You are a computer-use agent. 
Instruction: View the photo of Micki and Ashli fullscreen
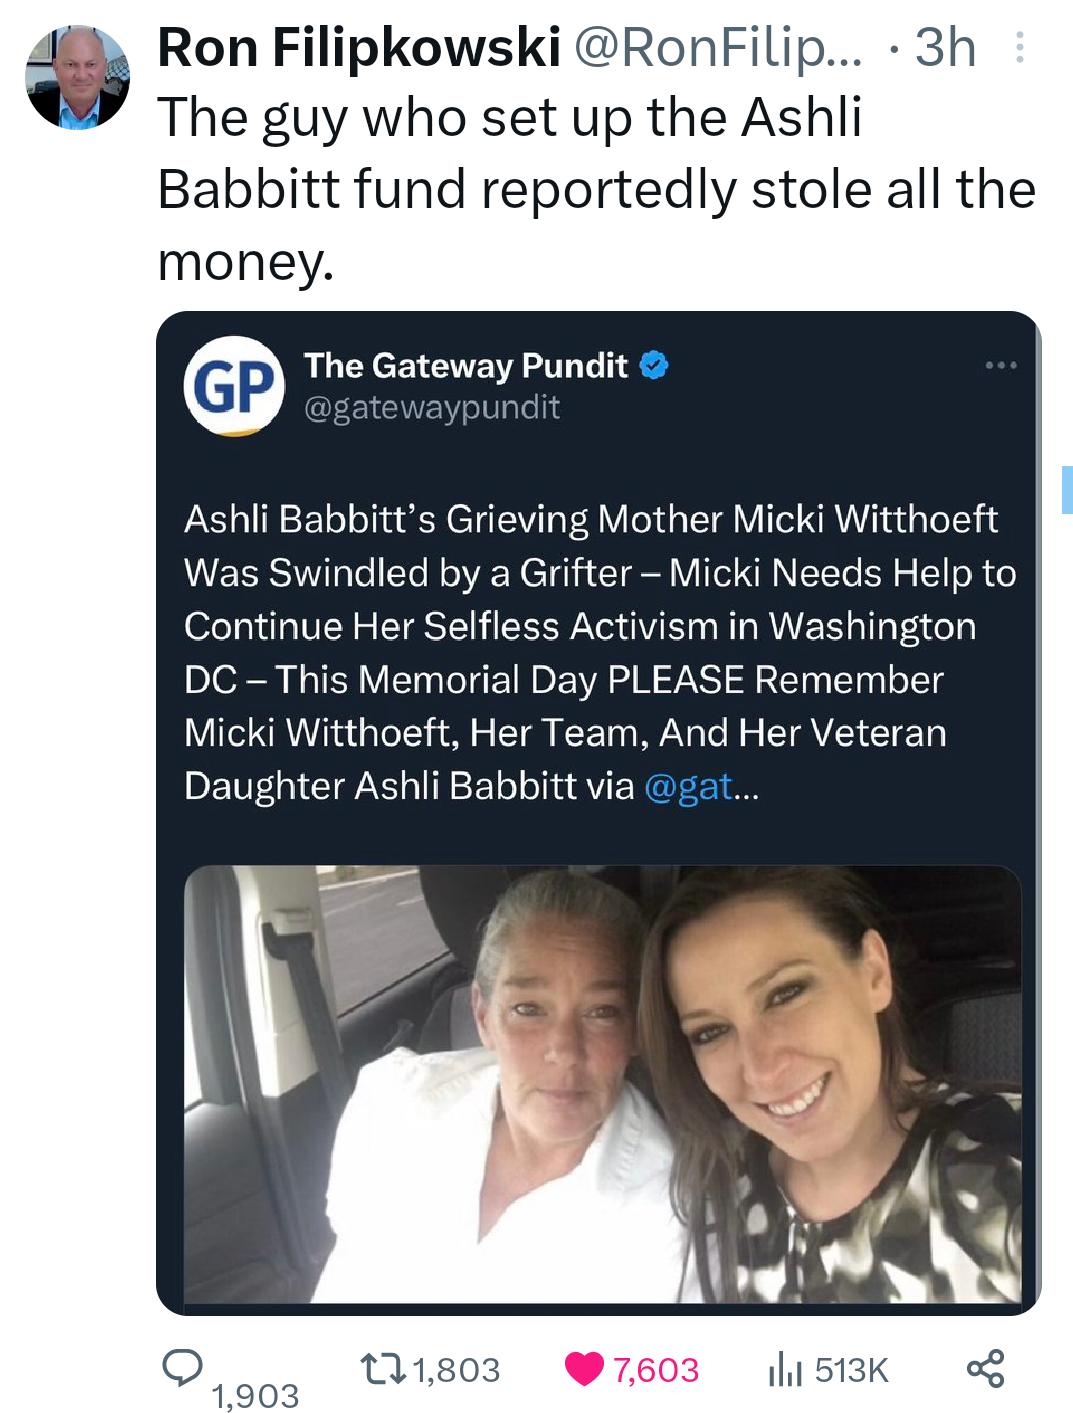coord(600,1090)
